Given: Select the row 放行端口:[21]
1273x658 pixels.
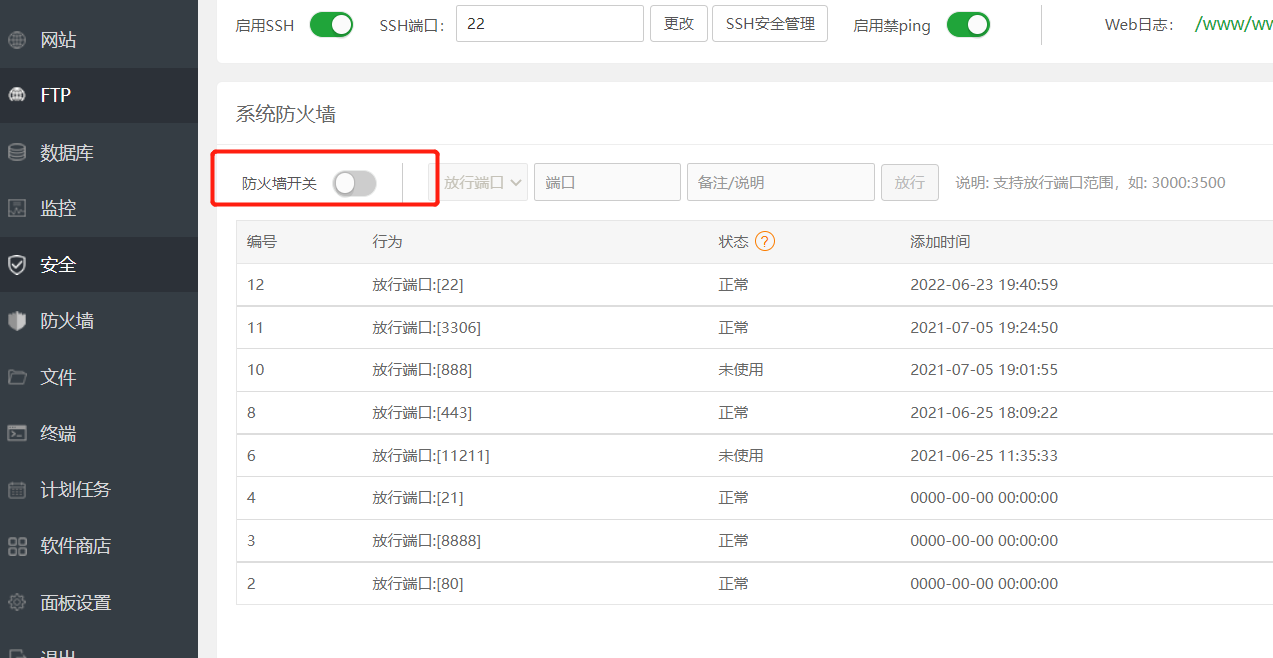Looking at the screenshot, I should tap(754, 498).
